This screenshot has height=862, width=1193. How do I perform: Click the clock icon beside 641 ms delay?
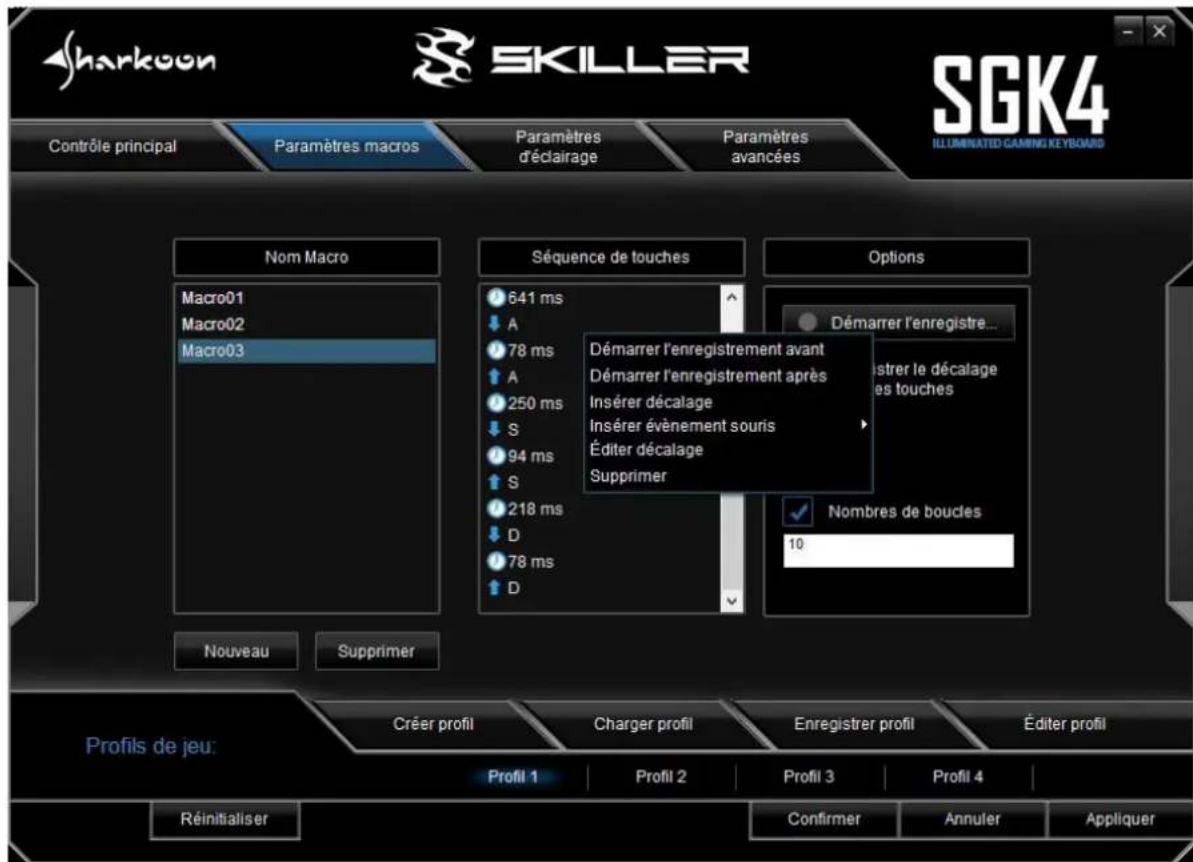495,298
